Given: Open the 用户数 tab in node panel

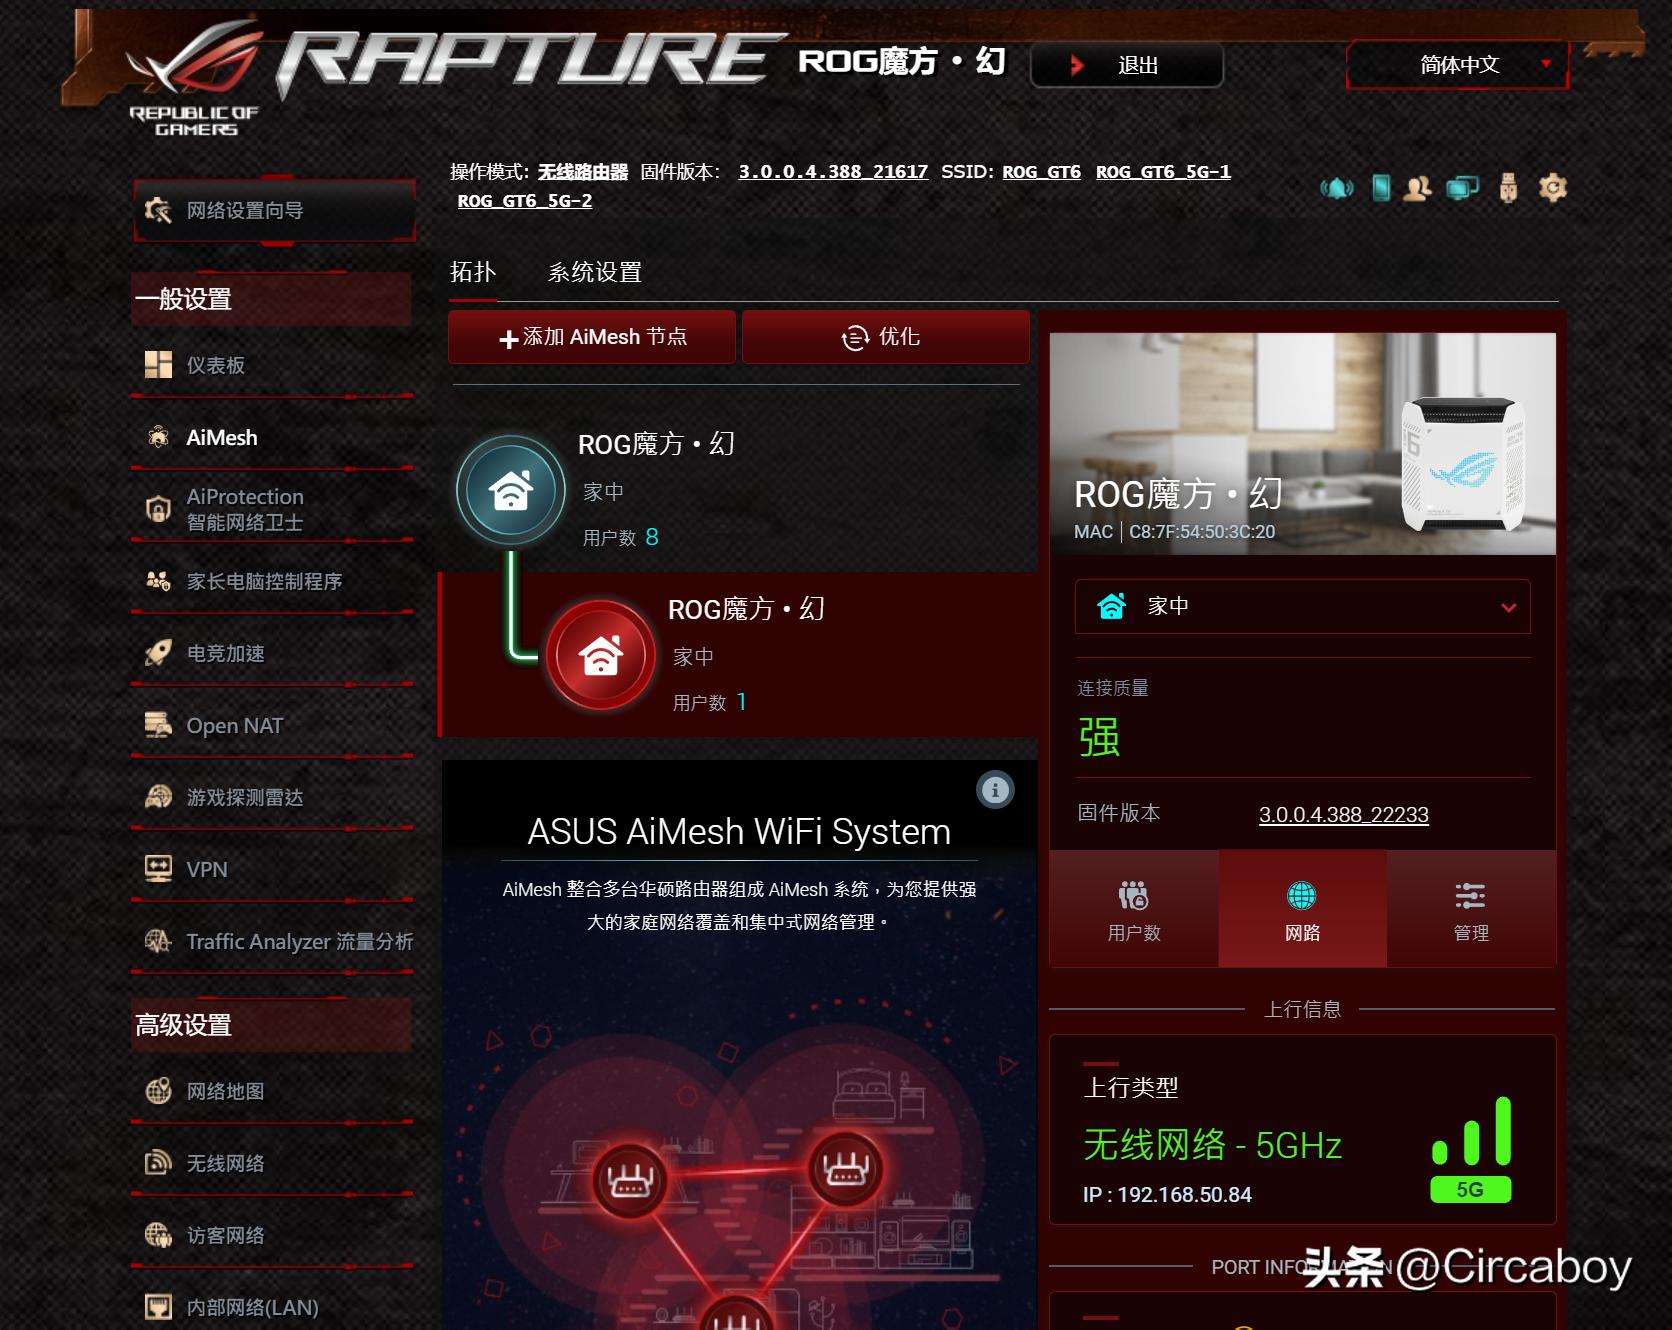Looking at the screenshot, I should coord(1134,910).
